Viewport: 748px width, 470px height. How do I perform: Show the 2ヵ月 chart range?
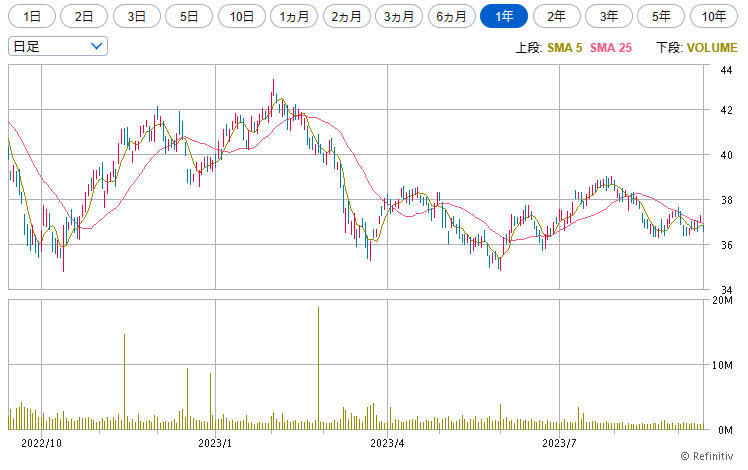(x=347, y=16)
